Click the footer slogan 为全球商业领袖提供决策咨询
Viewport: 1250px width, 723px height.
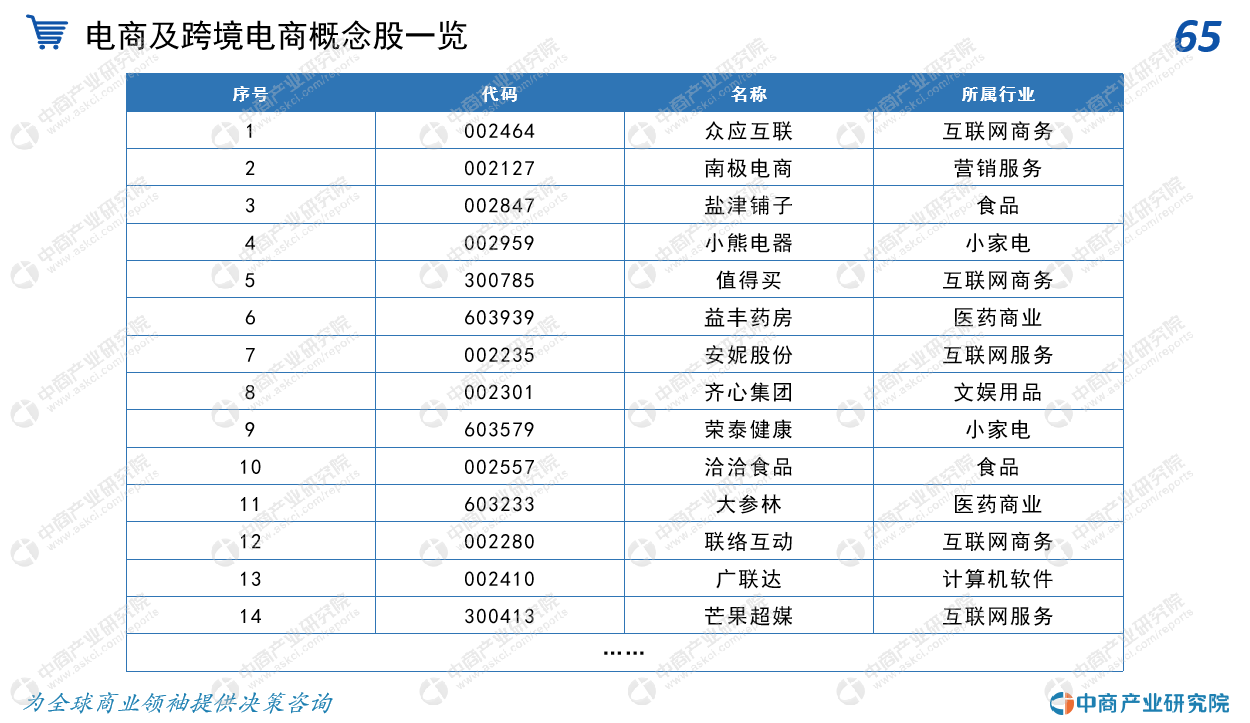177,703
